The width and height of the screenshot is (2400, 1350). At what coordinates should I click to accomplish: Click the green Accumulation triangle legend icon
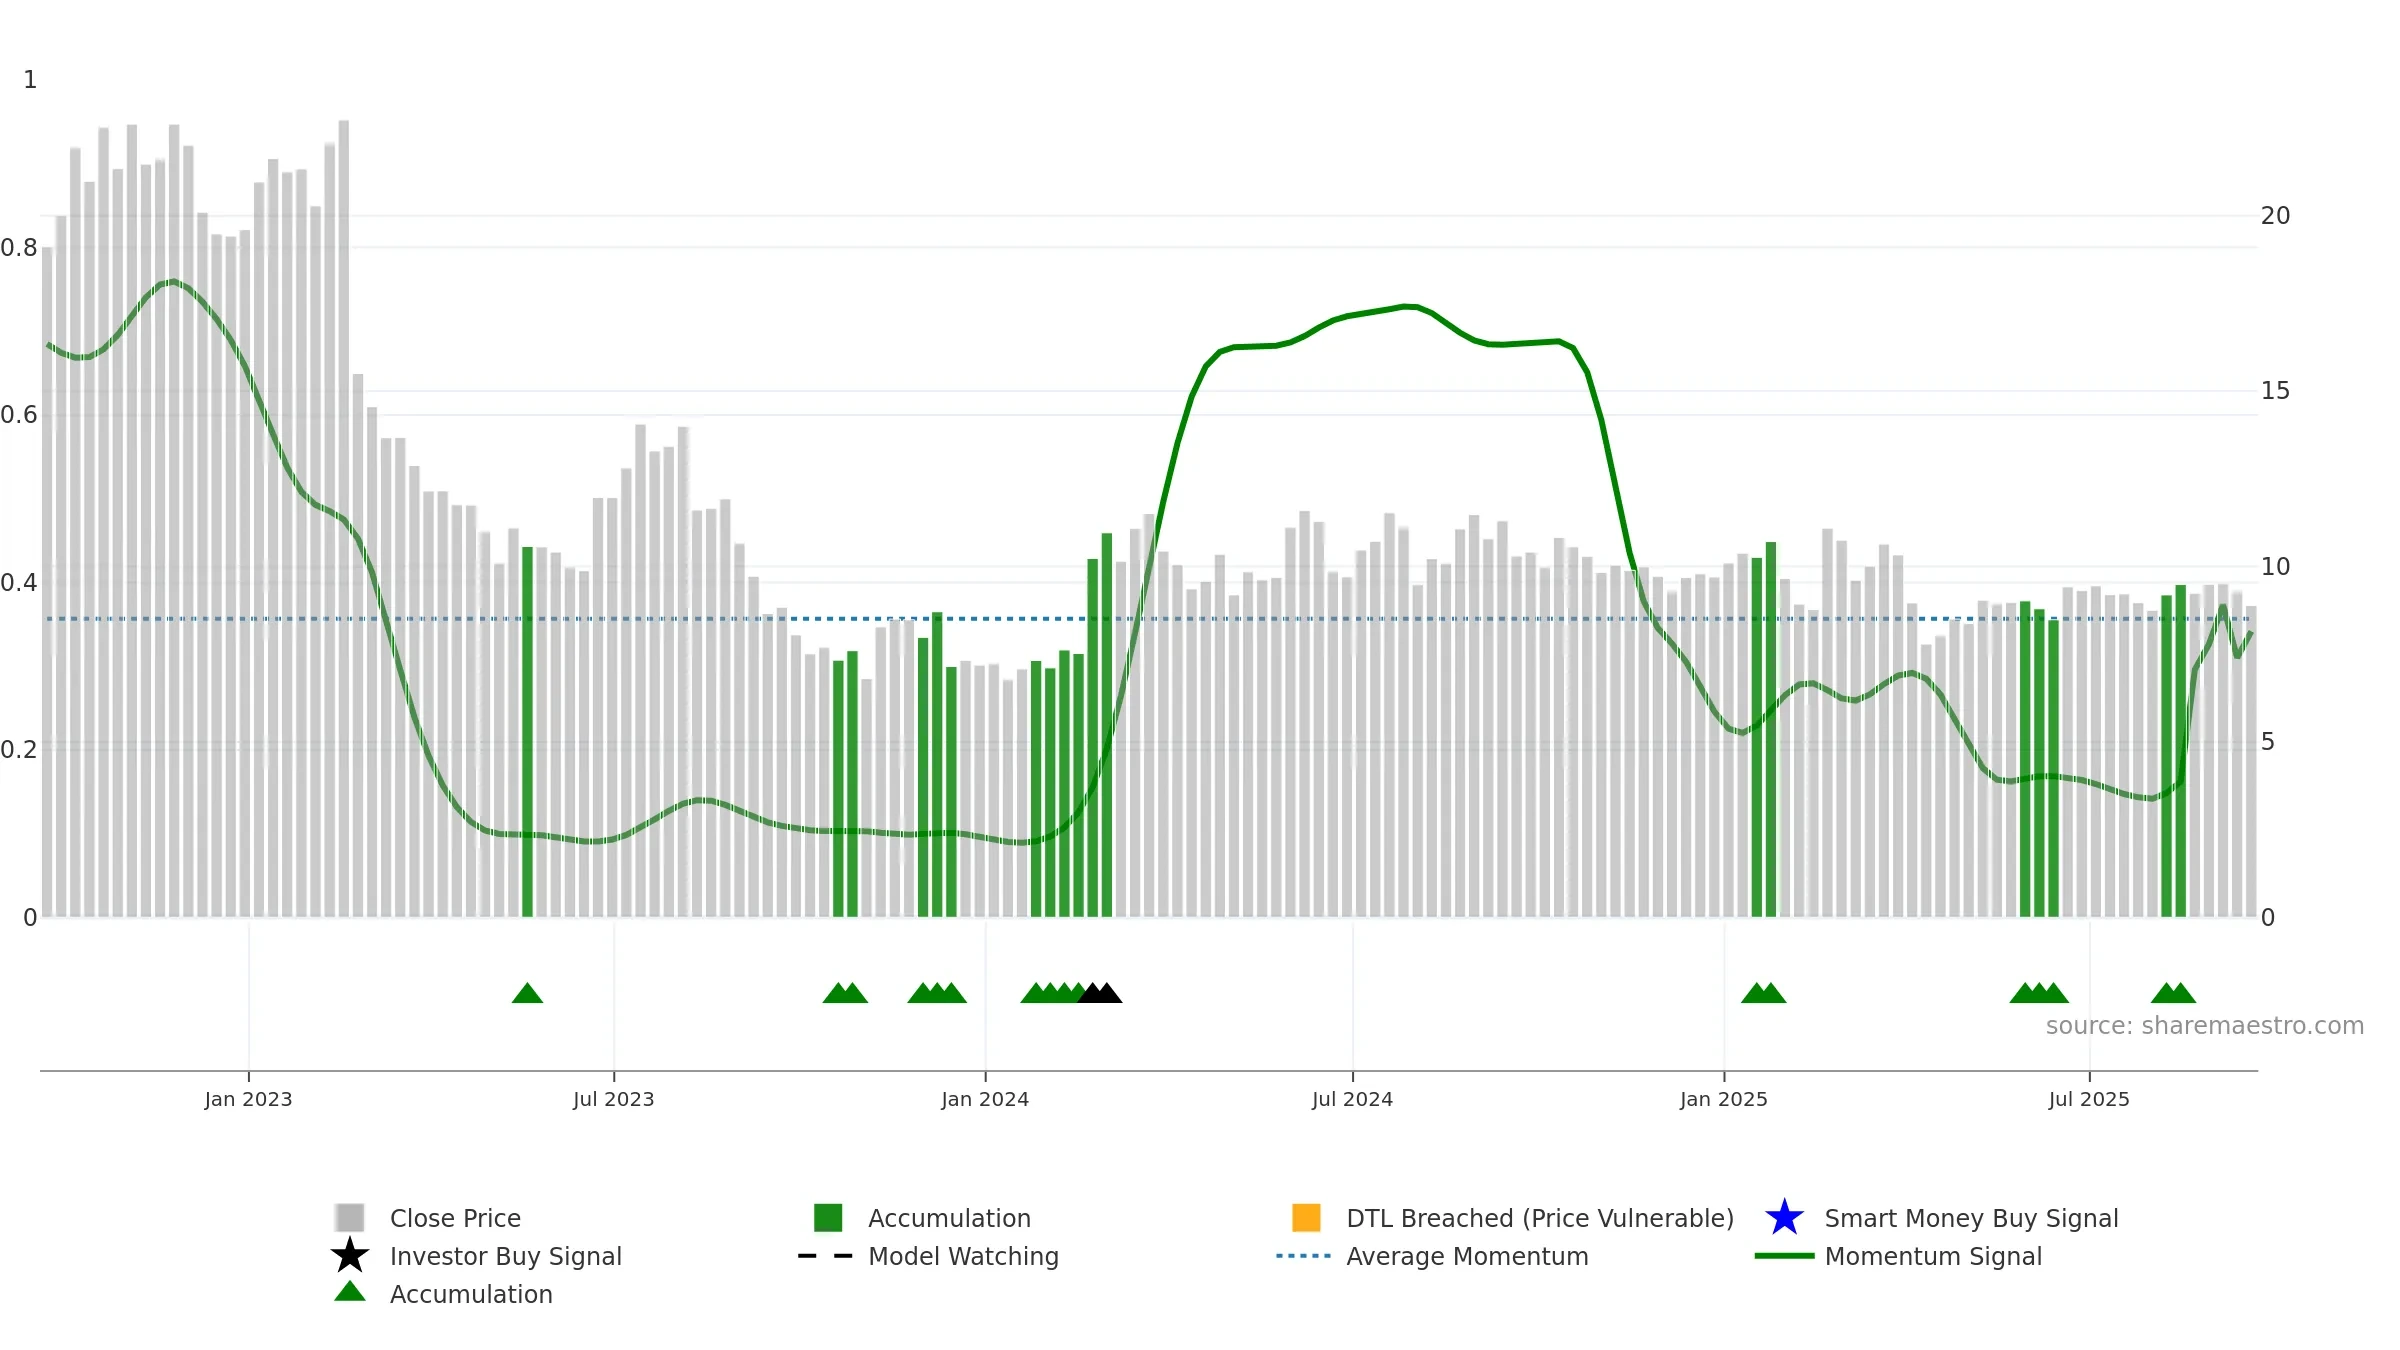(350, 1291)
